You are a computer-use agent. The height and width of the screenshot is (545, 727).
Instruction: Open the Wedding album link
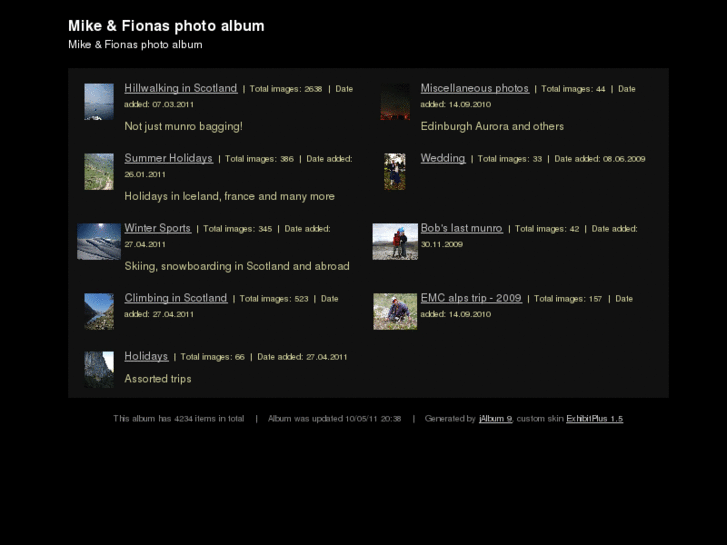tap(443, 158)
